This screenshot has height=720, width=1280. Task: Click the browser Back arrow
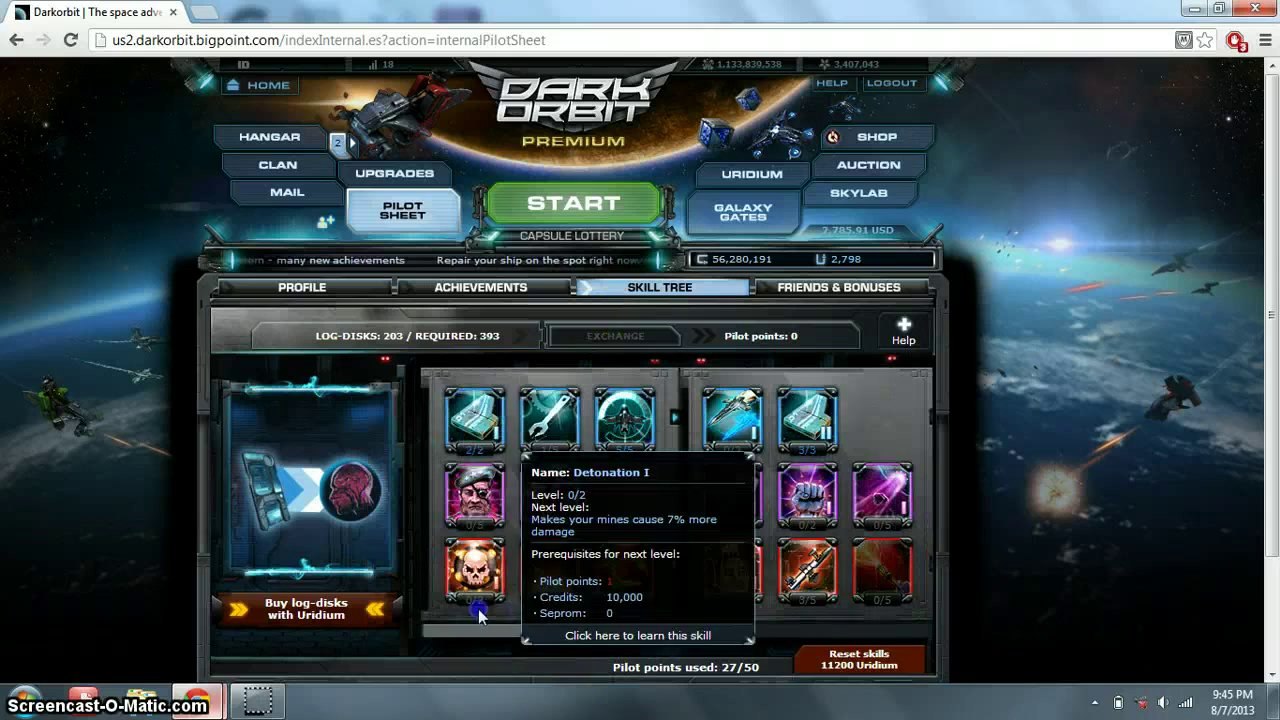16,40
